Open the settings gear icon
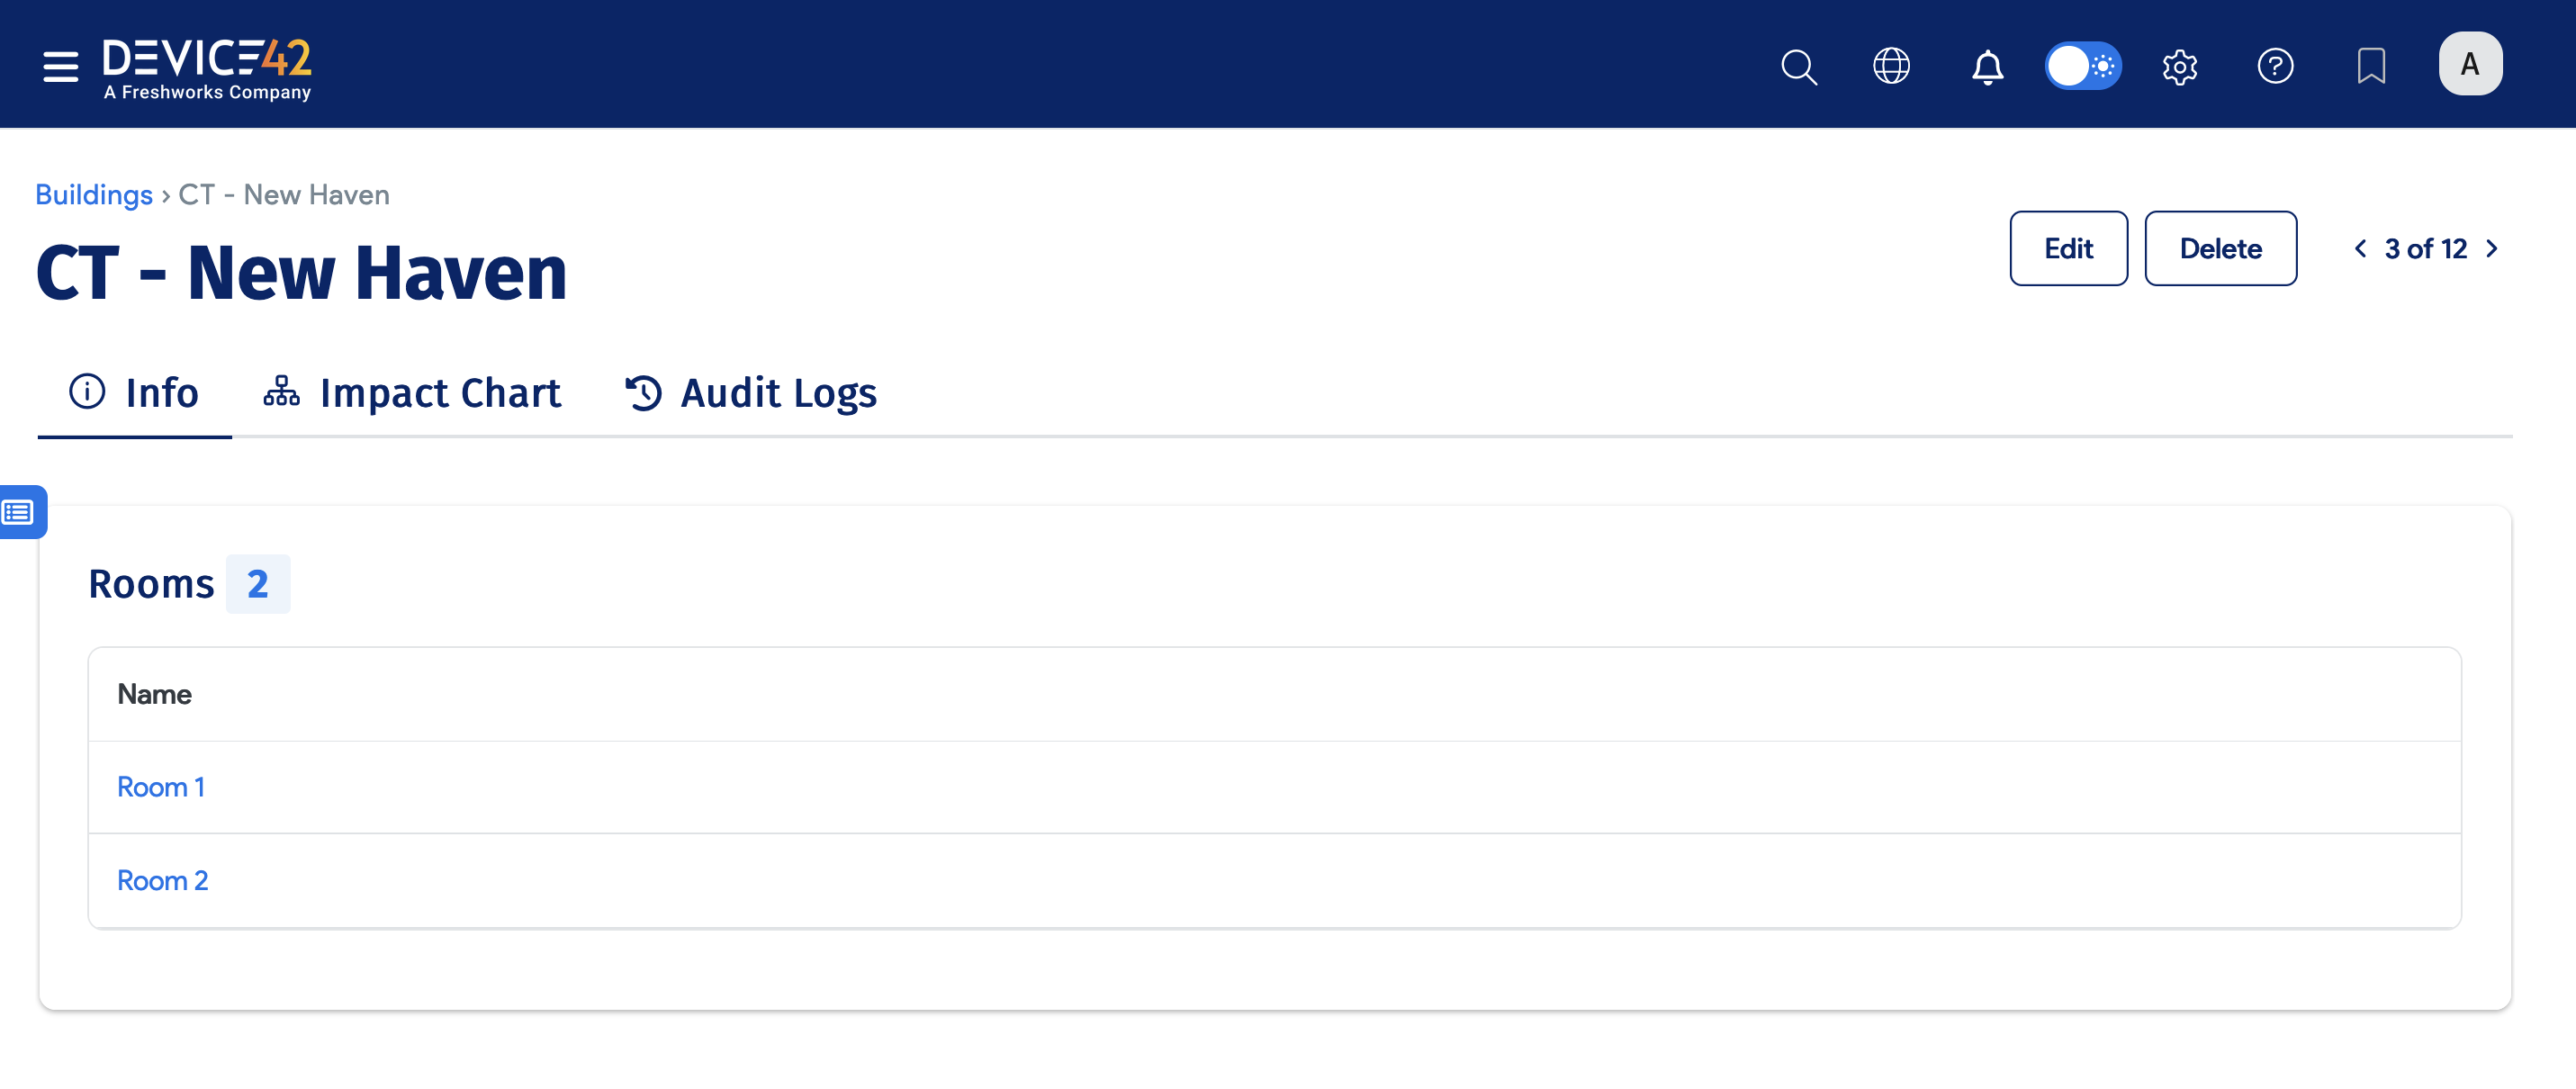 [x=2179, y=66]
